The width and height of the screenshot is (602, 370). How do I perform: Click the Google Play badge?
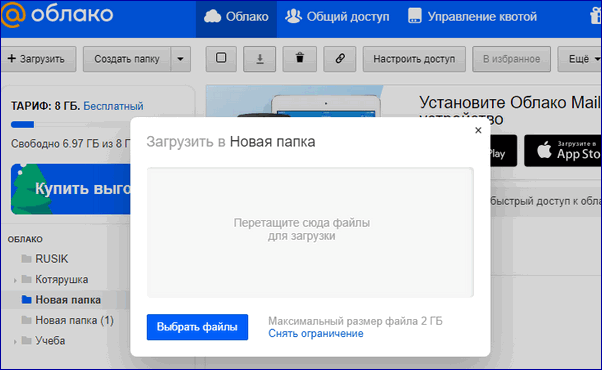point(503,150)
